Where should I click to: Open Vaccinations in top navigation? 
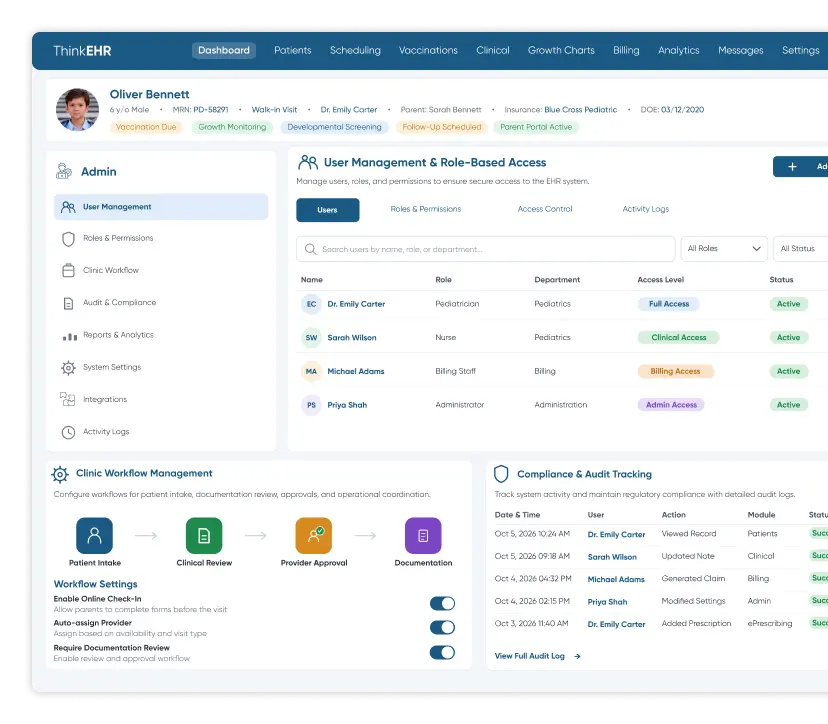point(428,50)
